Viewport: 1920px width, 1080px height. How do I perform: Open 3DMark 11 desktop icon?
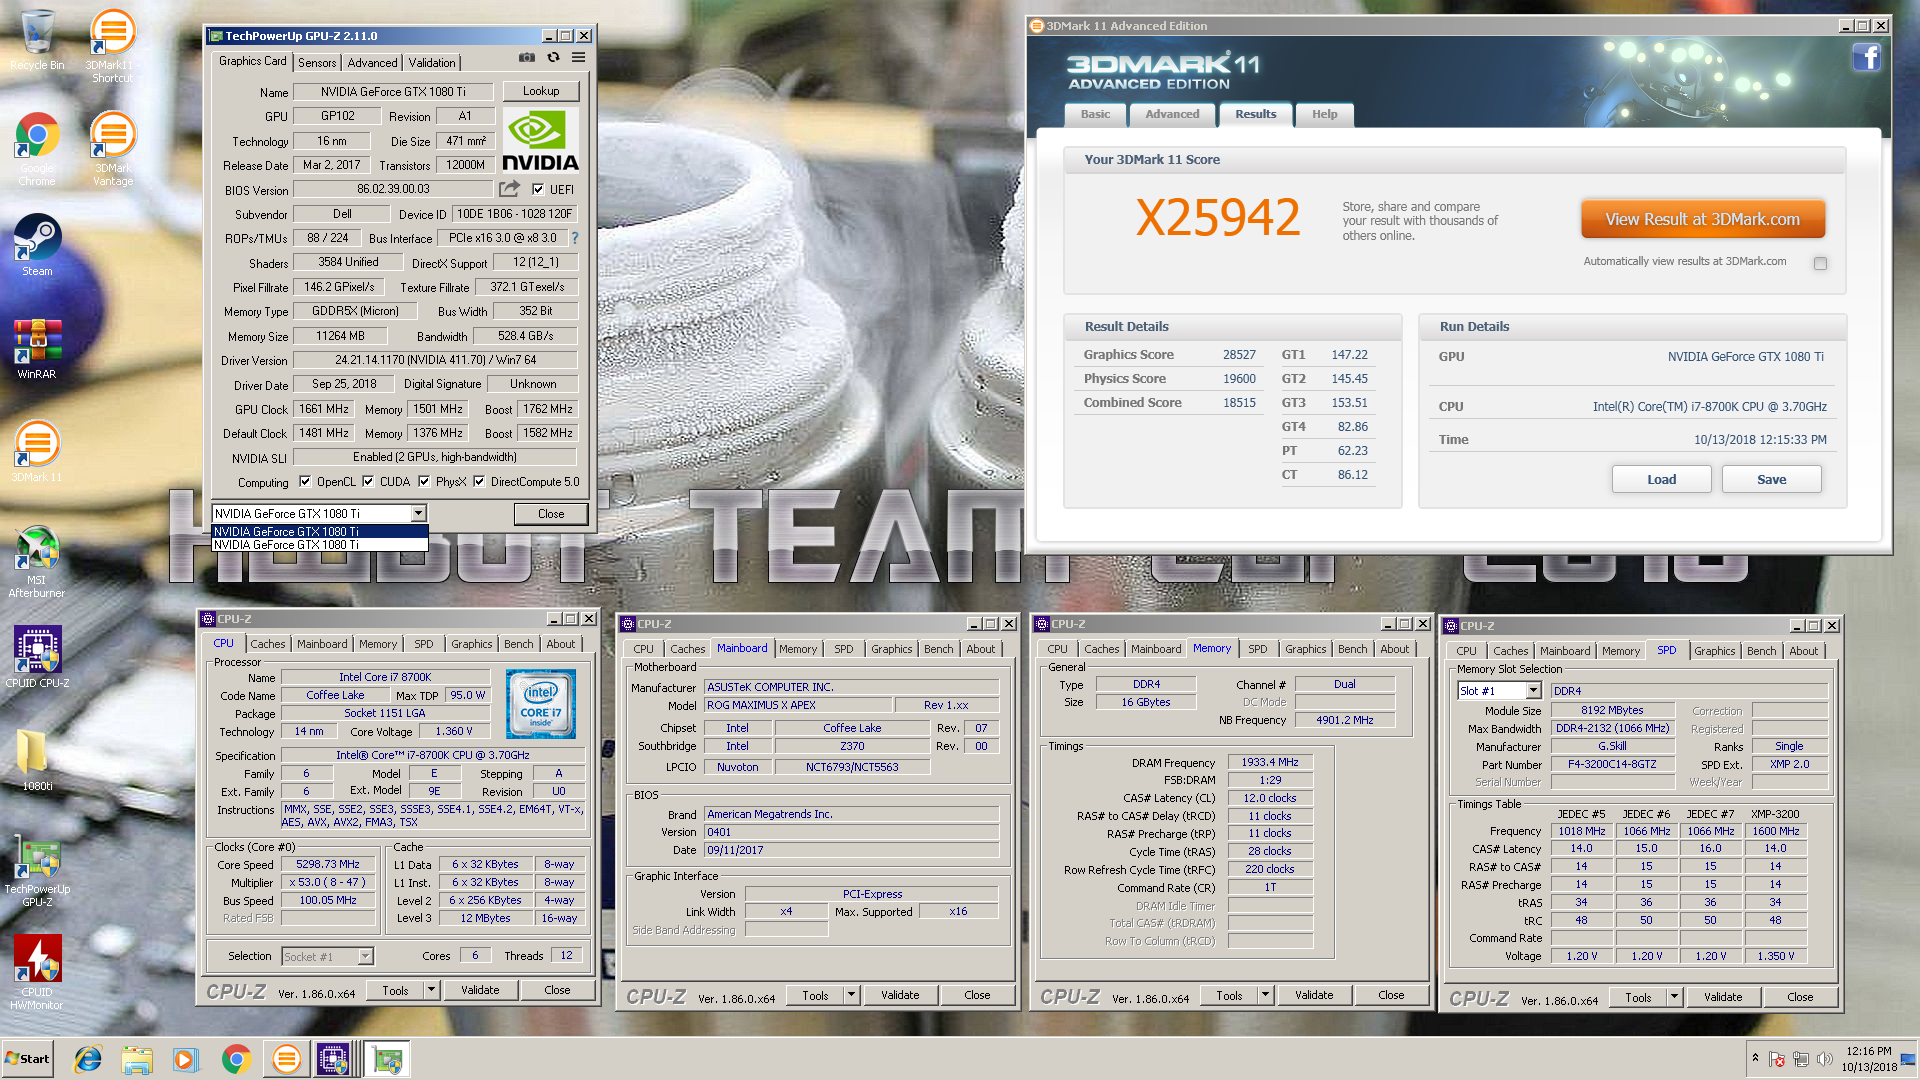(37, 452)
